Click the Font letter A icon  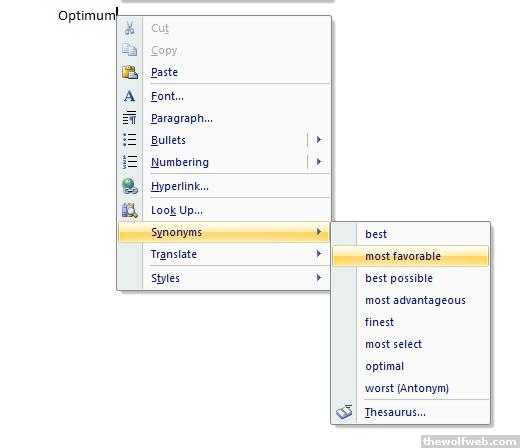point(130,96)
